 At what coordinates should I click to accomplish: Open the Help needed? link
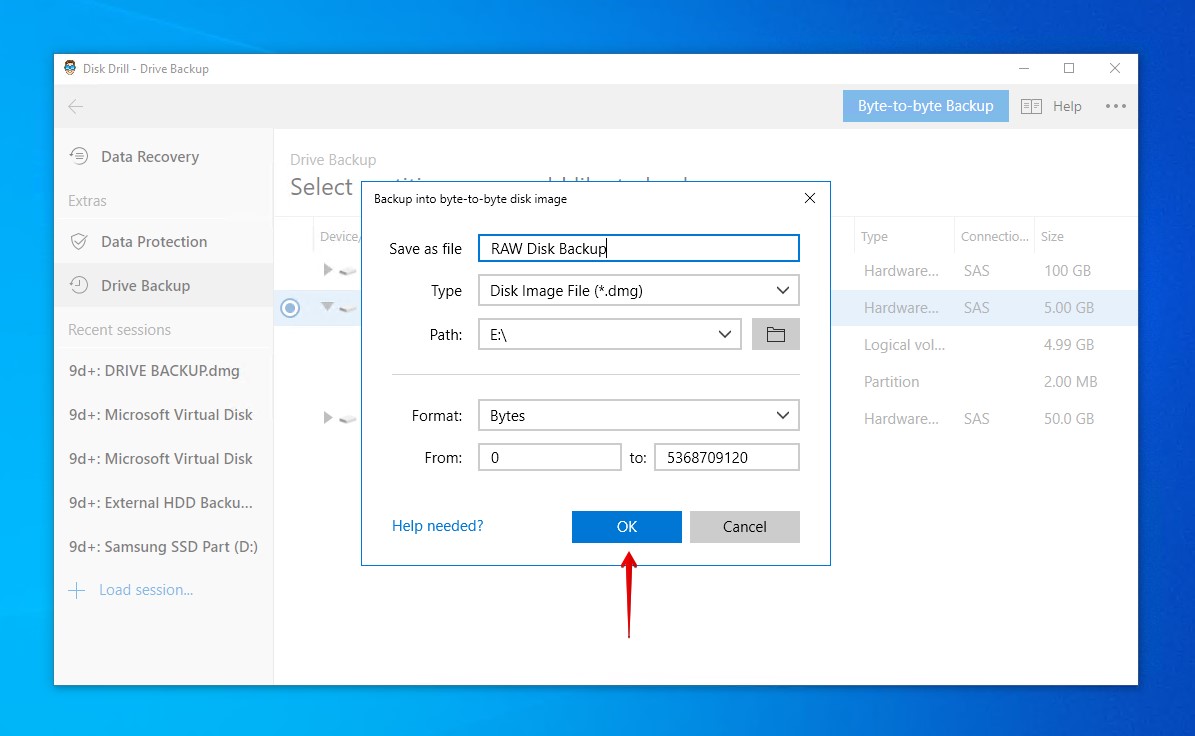(437, 526)
